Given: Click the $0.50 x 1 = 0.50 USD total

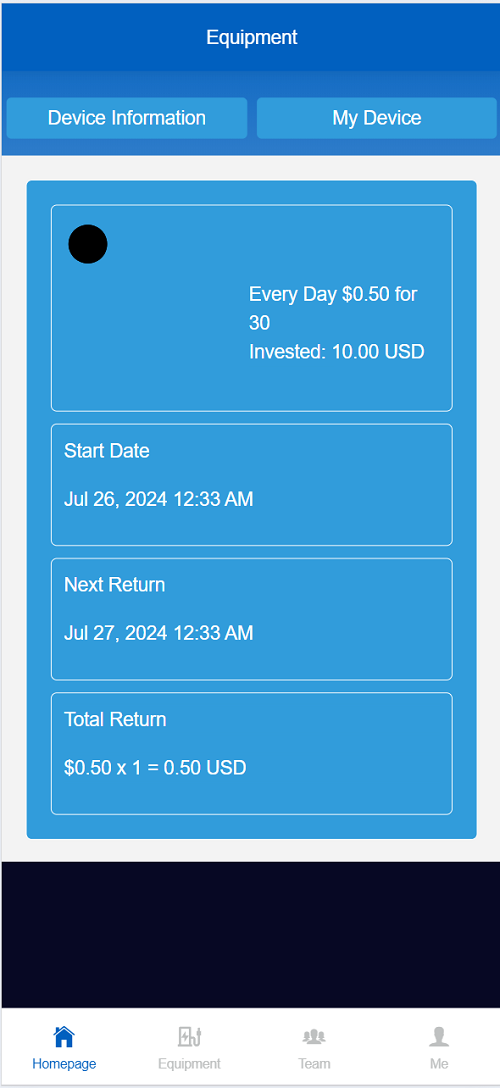Looking at the screenshot, I should pos(155,767).
